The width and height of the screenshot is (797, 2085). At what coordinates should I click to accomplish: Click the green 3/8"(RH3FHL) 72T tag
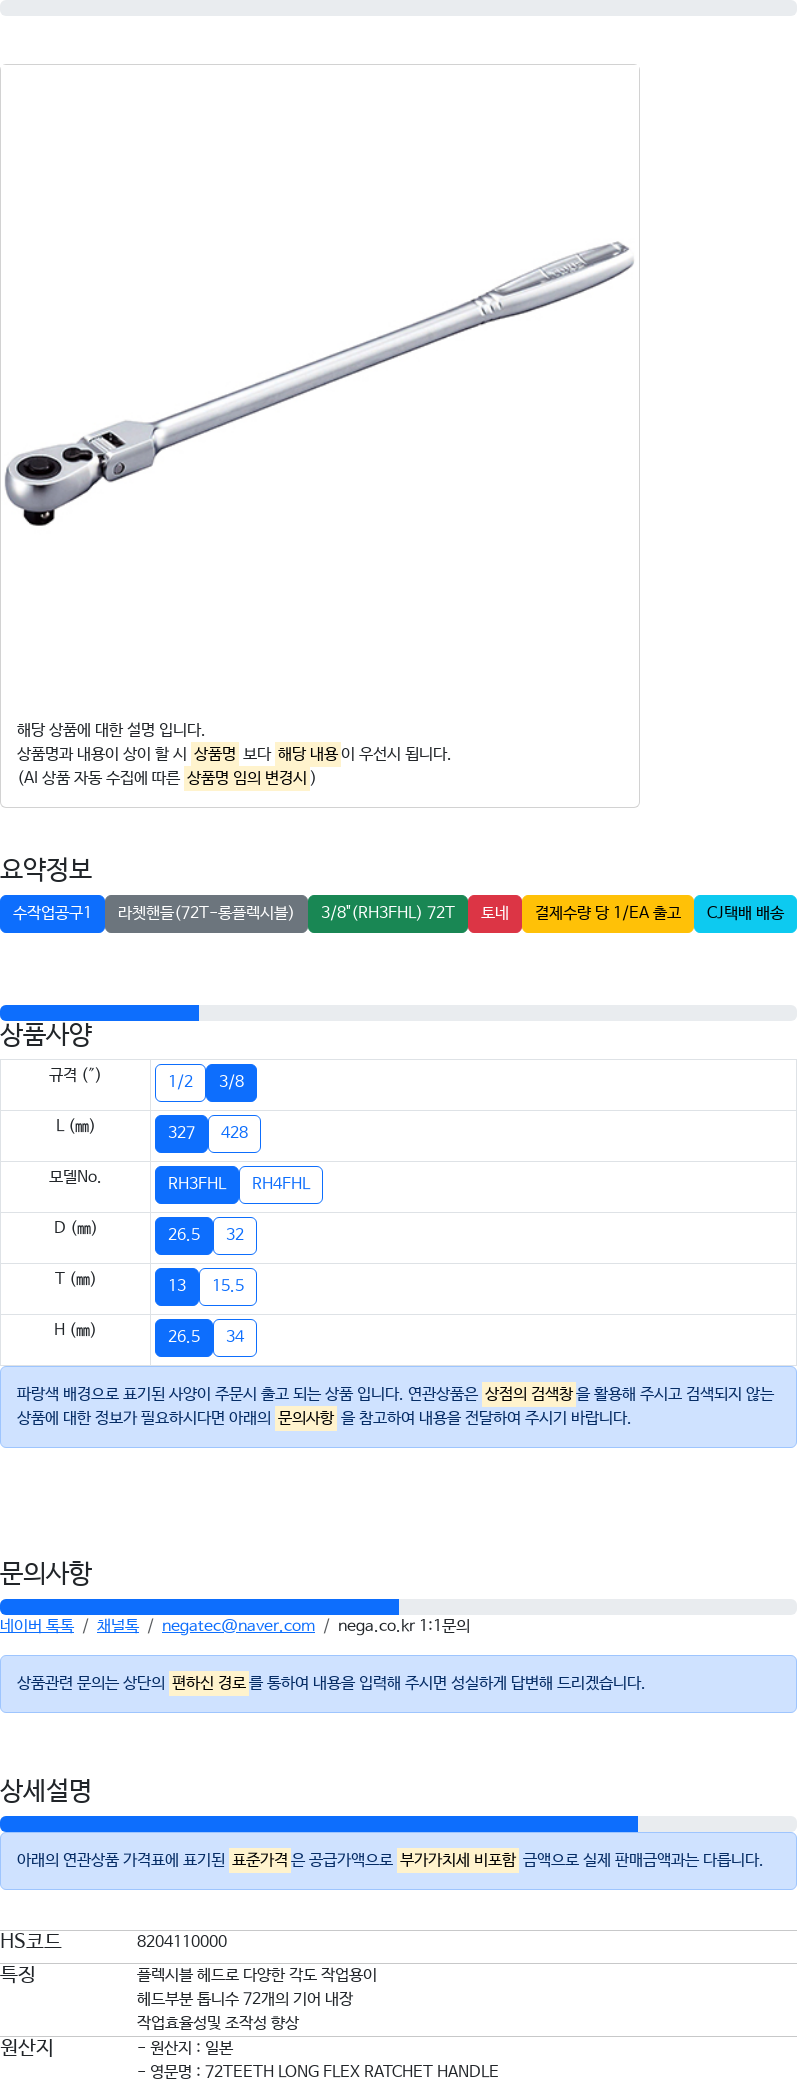pos(387,913)
